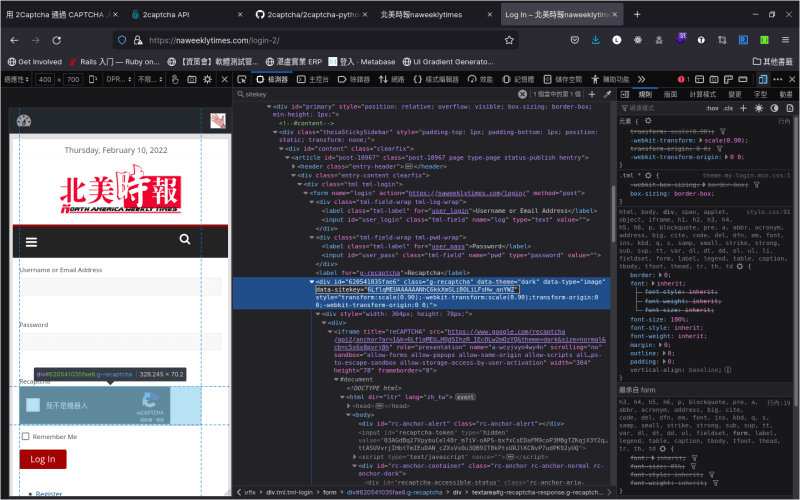The width and height of the screenshot is (800, 500).
Task: Select the Layout (版面) sidebar tab
Action: point(670,94)
